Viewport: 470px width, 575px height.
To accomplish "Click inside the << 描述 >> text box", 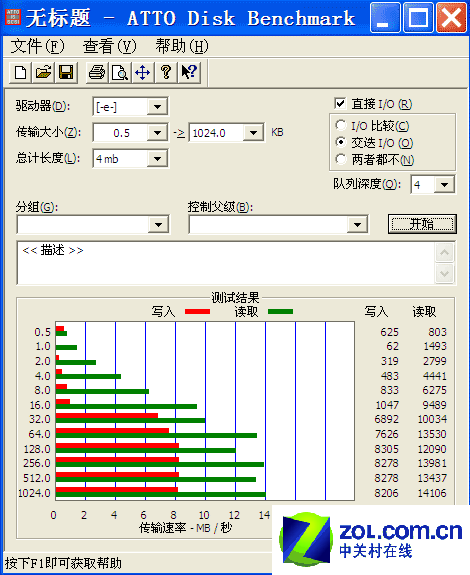I will (x=226, y=263).
